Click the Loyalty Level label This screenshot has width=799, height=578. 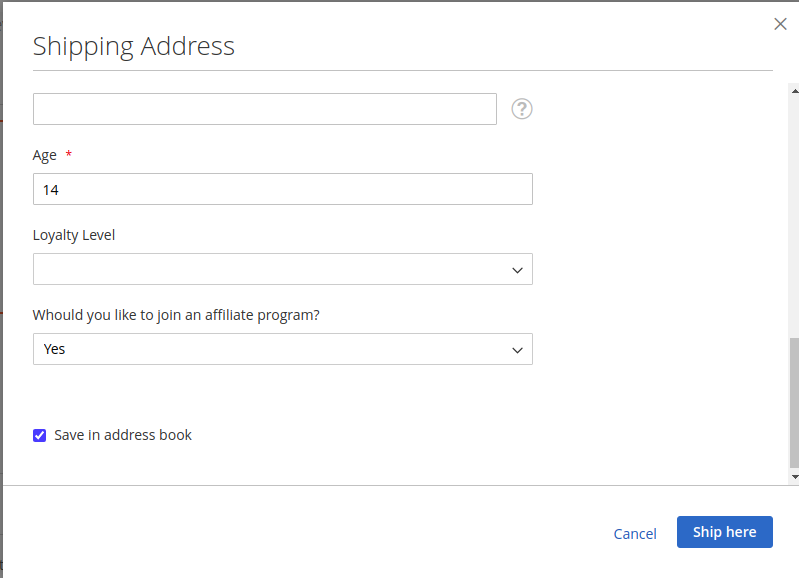tap(74, 235)
